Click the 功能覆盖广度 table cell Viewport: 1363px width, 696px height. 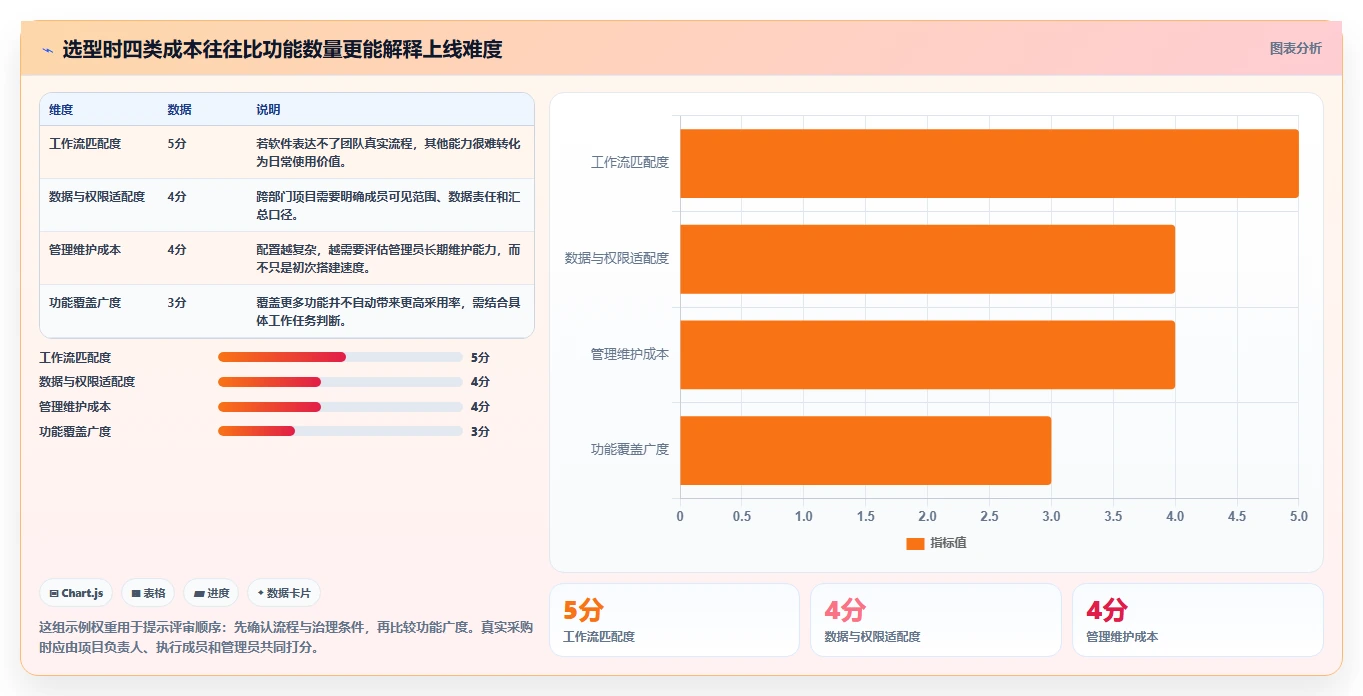[x=85, y=303]
